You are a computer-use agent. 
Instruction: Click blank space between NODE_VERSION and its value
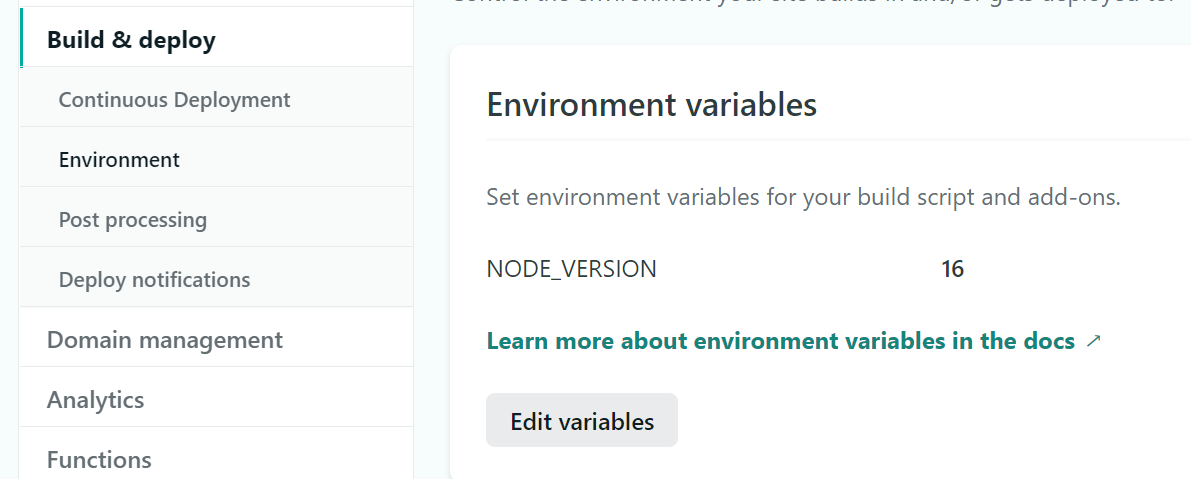800,269
